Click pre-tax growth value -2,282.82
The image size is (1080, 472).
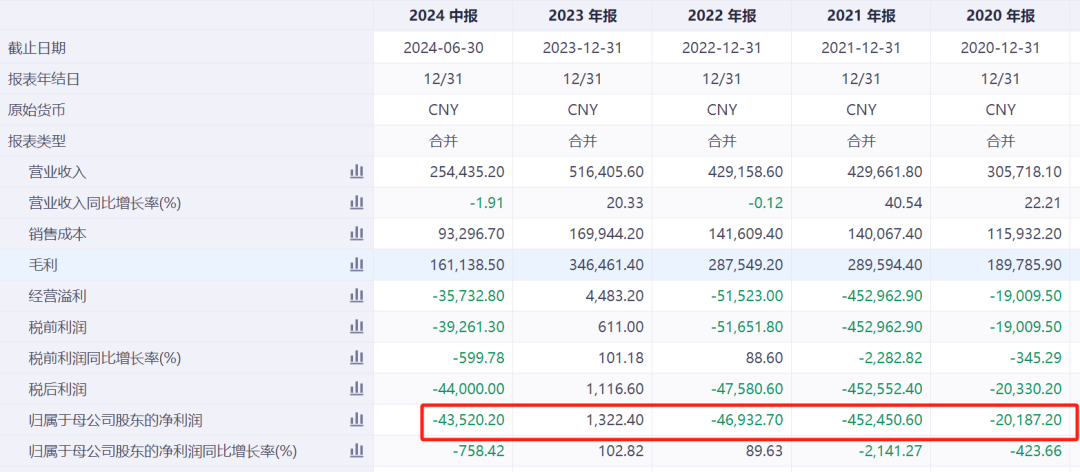click(x=892, y=358)
